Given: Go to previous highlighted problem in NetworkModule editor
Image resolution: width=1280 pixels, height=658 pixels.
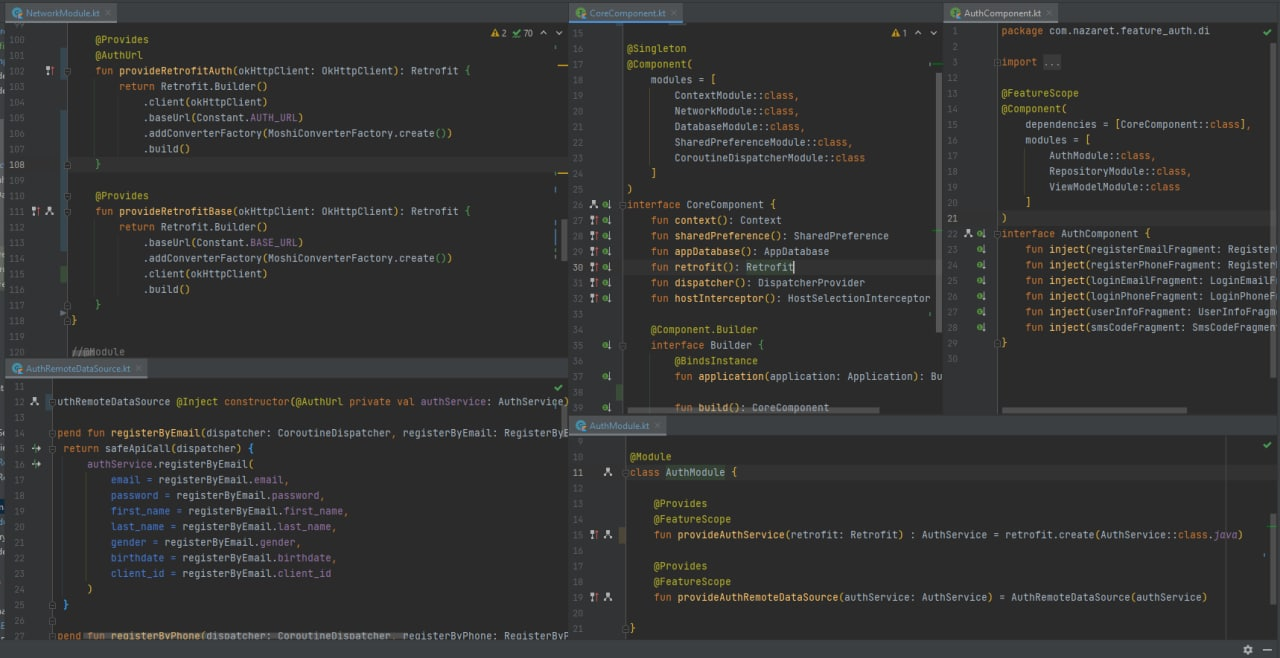Looking at the screenshot, I should (x=545, y=33).
